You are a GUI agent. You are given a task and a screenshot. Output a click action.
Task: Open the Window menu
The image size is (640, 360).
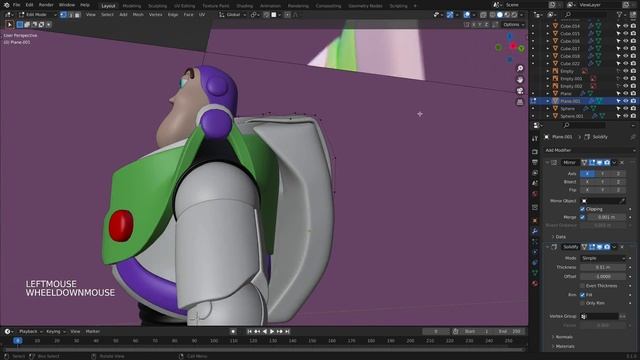pos(67,5)
